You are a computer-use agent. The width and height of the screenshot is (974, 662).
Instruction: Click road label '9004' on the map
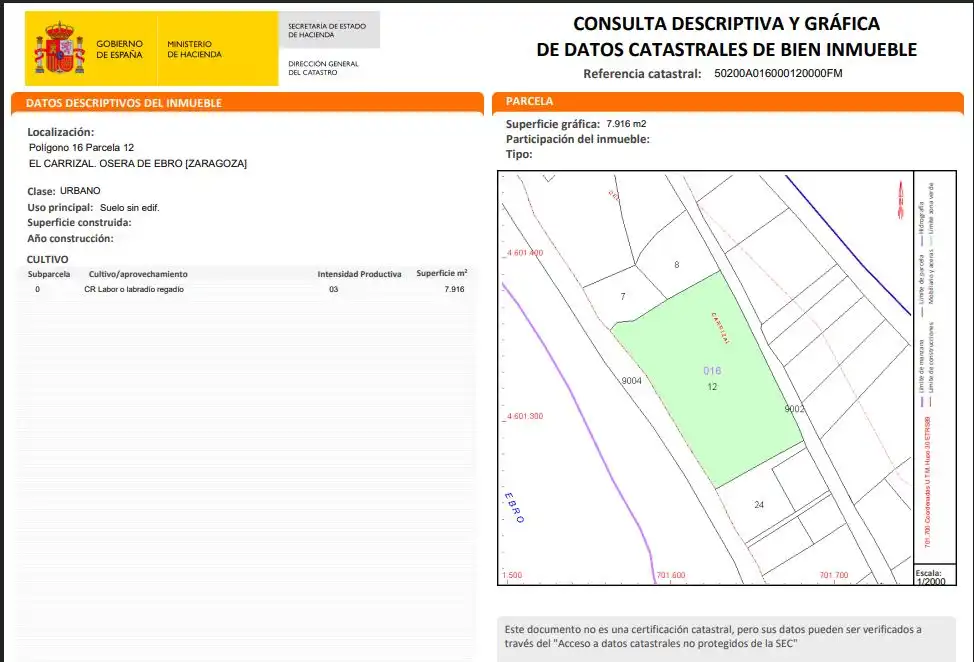[632, 381]
